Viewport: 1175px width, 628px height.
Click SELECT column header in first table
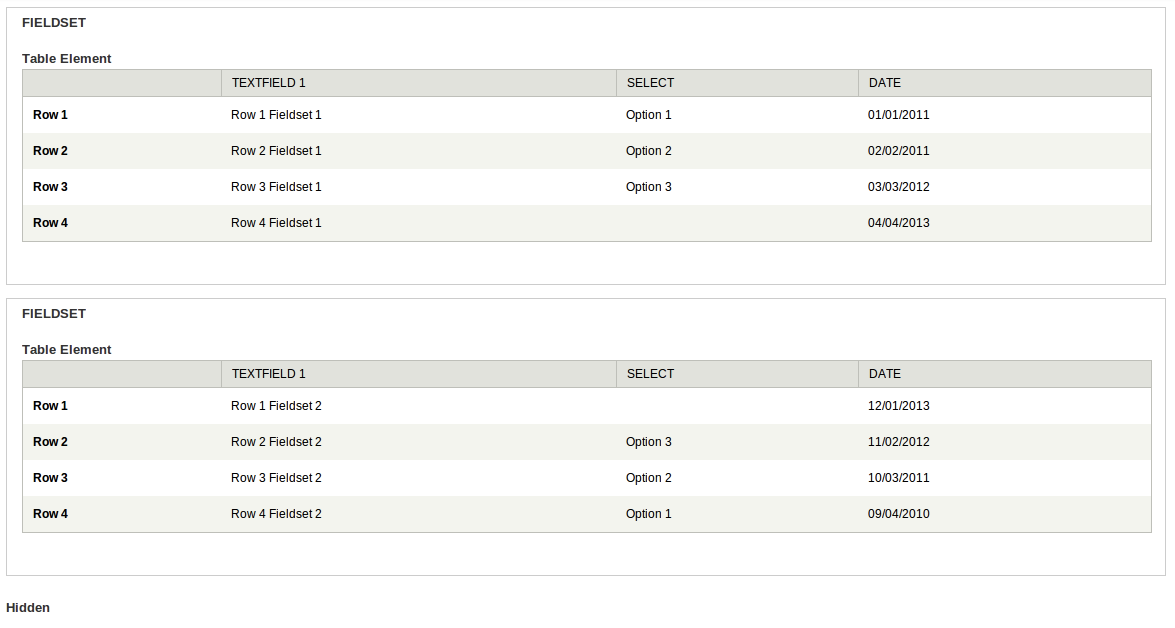click(737, 83)
